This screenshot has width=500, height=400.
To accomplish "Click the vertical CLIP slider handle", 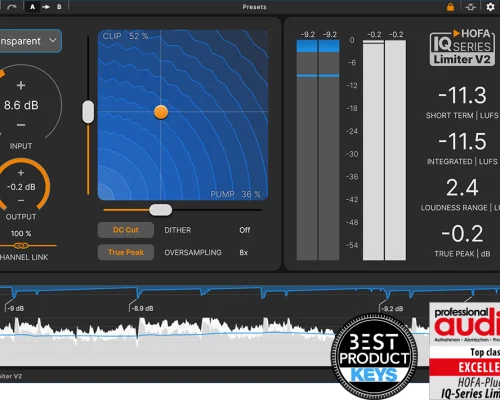I will point(88,111).
